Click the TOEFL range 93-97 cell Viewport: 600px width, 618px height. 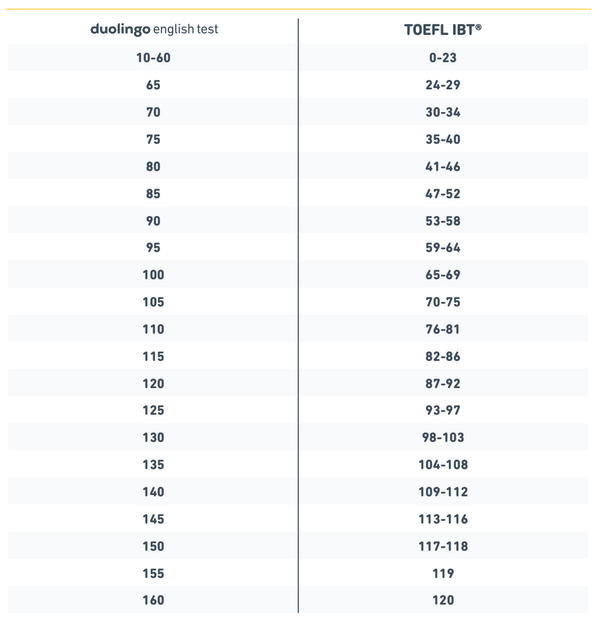tap(442, 410)
